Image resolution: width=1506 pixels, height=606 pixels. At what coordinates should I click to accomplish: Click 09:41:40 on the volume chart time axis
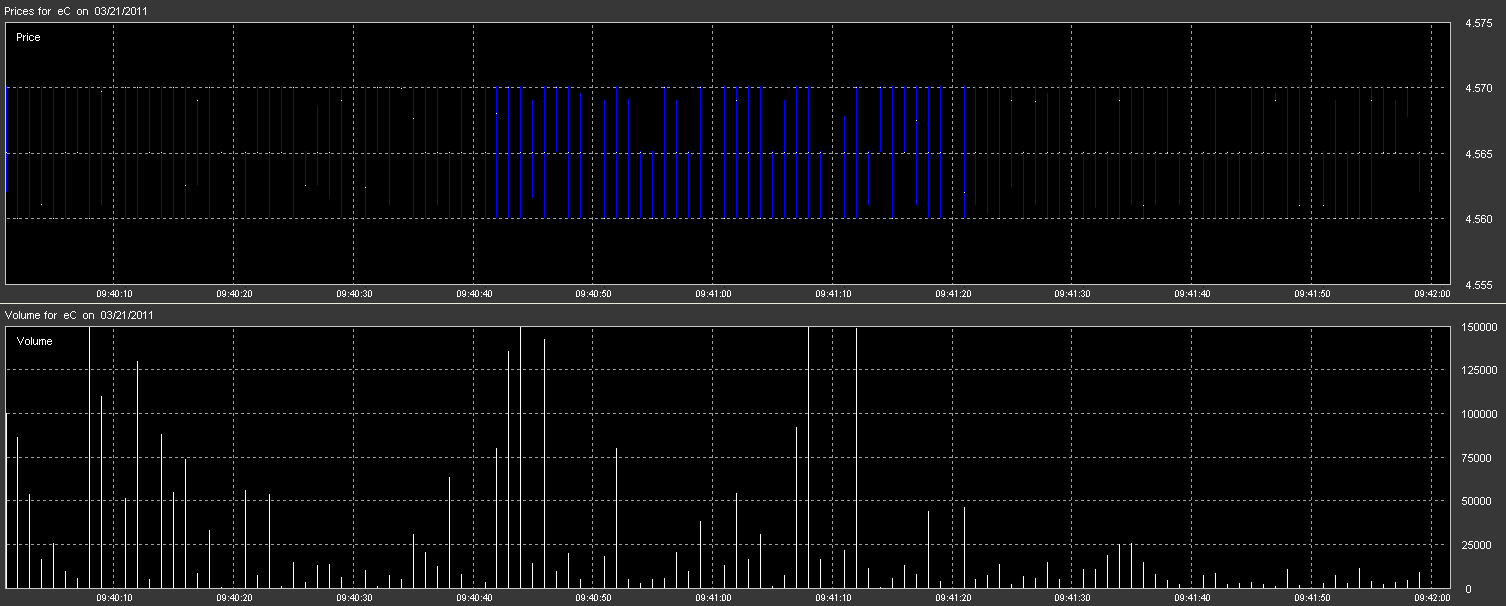[1192, 598]
